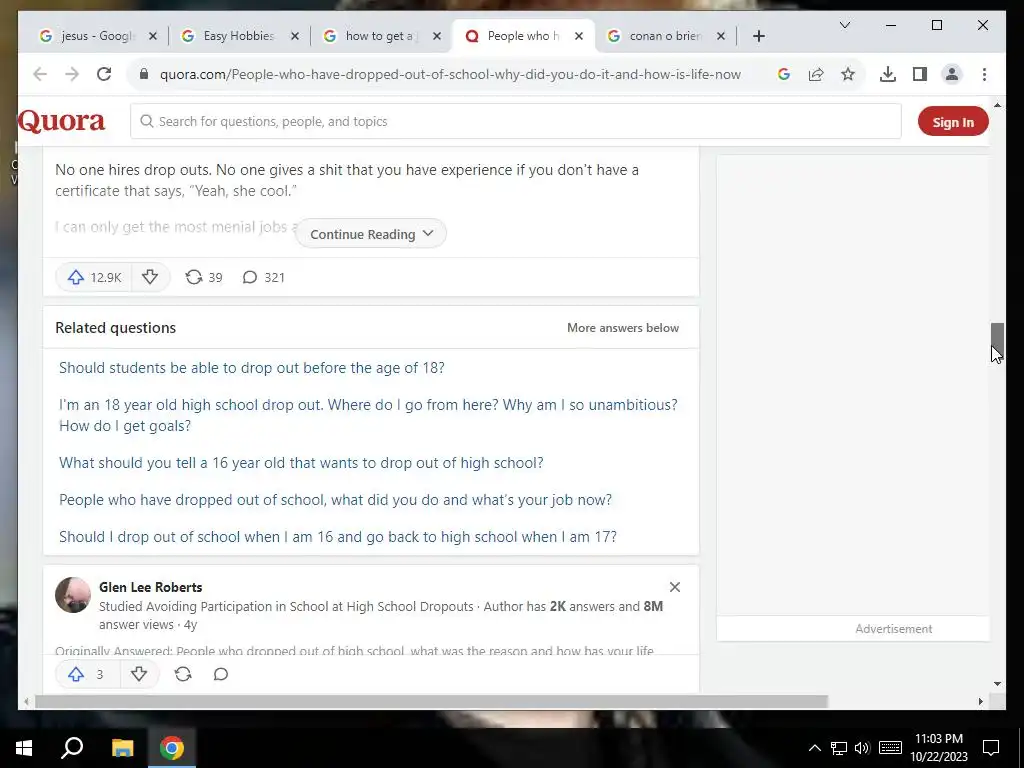Open Glen Lee Roberts' name link
This screenshot has height=768, width=1024.
pos(151,587)
